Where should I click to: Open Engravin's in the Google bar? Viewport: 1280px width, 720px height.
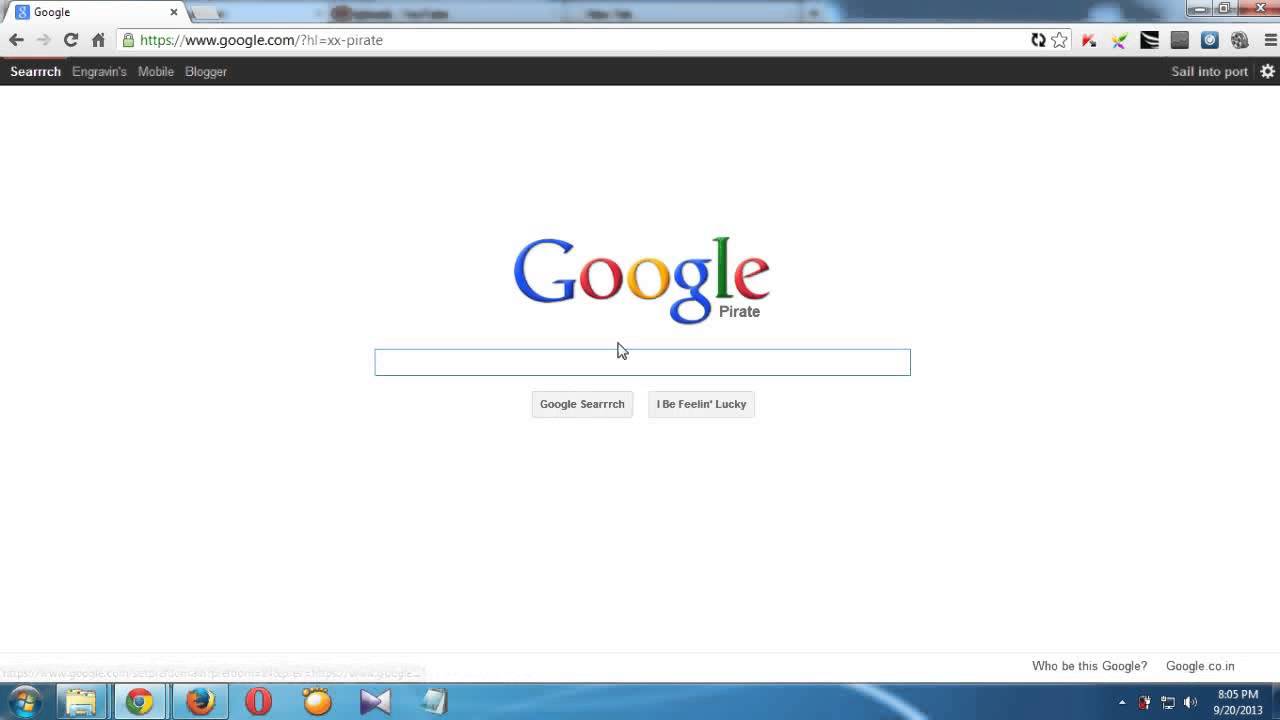[x=99, y=71]
